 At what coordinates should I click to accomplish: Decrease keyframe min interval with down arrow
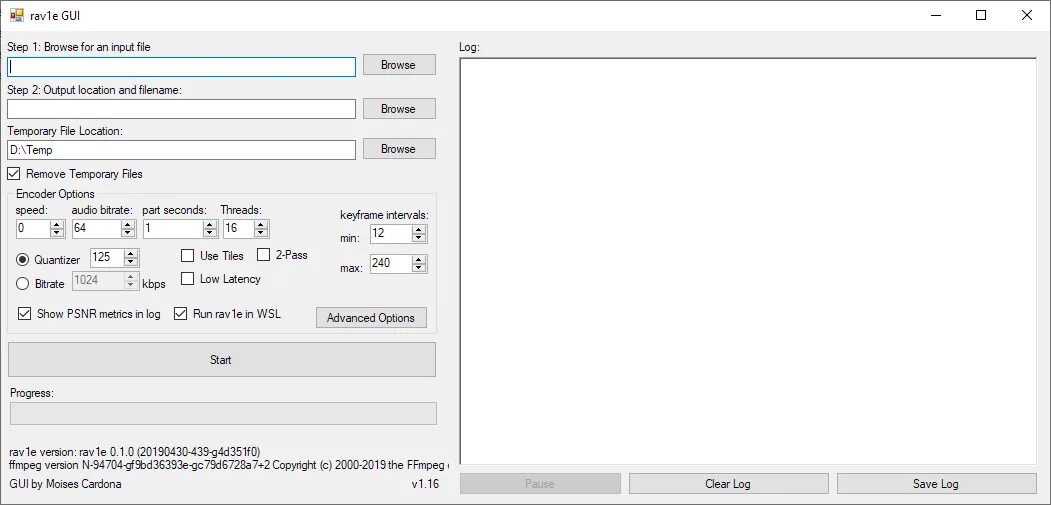pyautogui.click(x=419, y=238)
